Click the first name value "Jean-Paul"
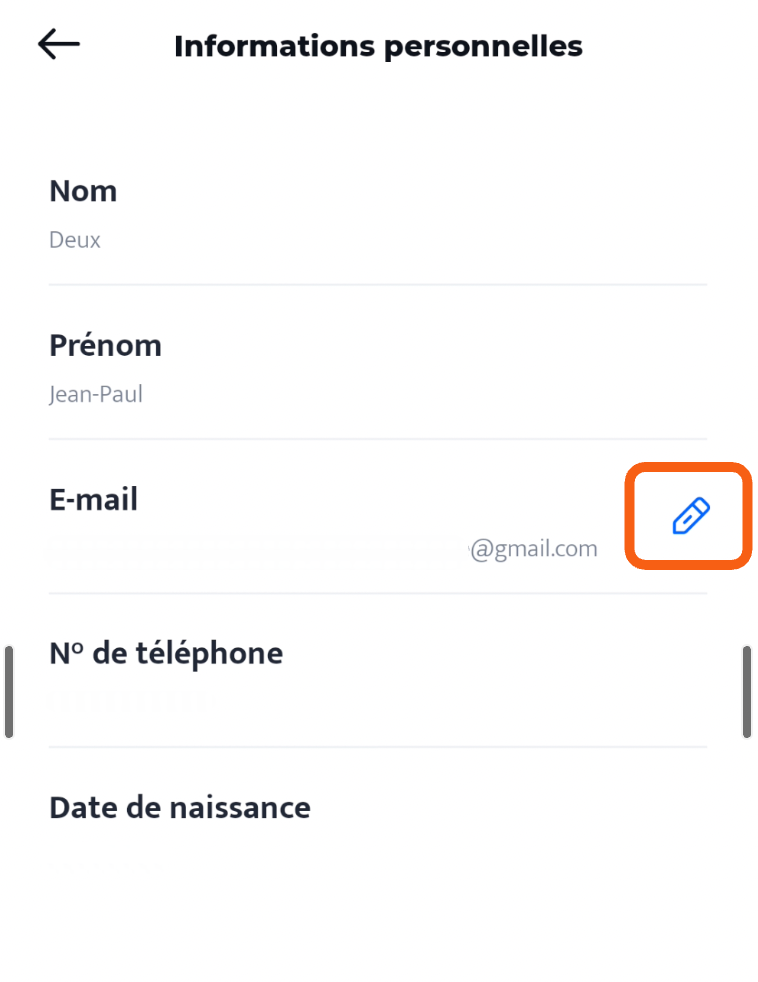758x982 pixels. click(x=96, y=394)
